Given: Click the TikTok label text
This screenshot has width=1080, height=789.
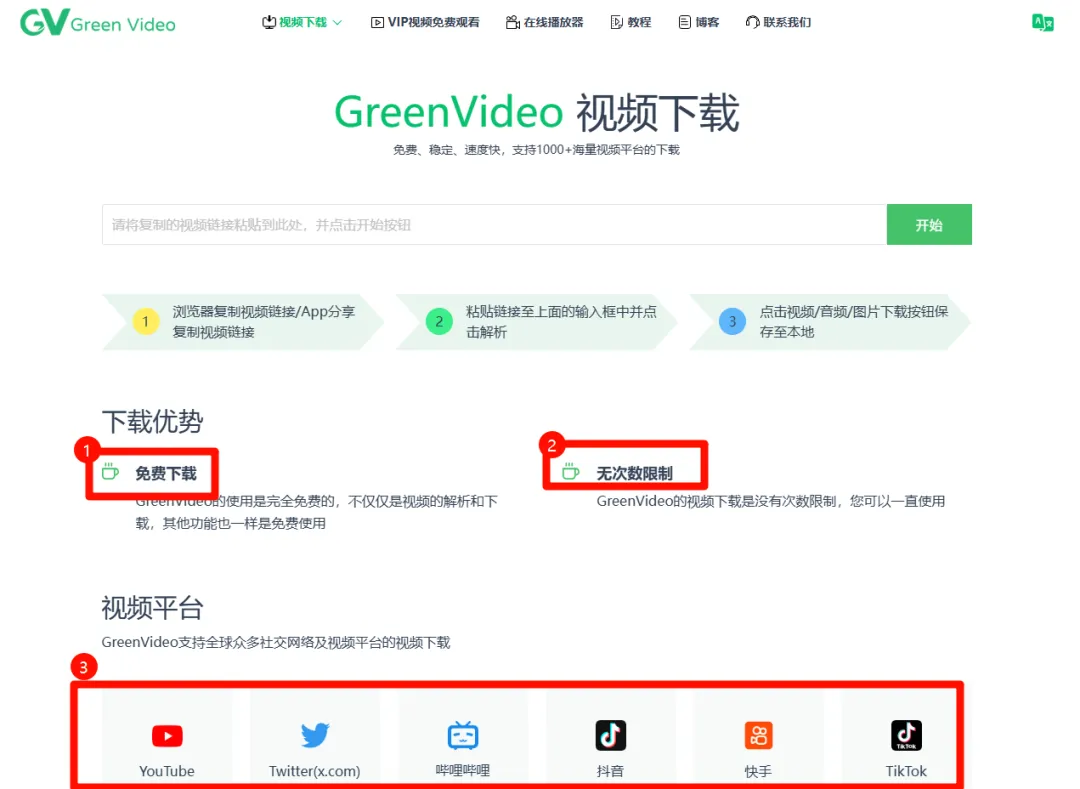Looking at the screenshot, I should click(x=906, y=771).
